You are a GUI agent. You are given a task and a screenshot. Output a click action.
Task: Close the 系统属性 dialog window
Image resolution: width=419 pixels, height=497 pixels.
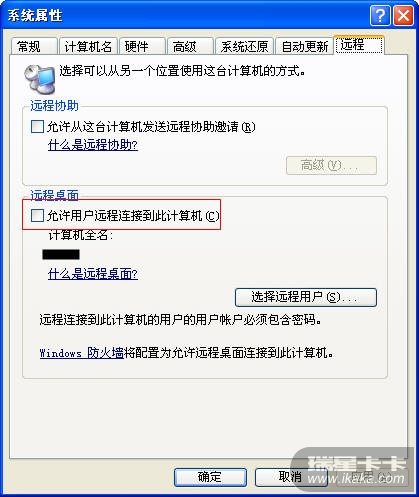pyautogui.click(x=403, y=15)
